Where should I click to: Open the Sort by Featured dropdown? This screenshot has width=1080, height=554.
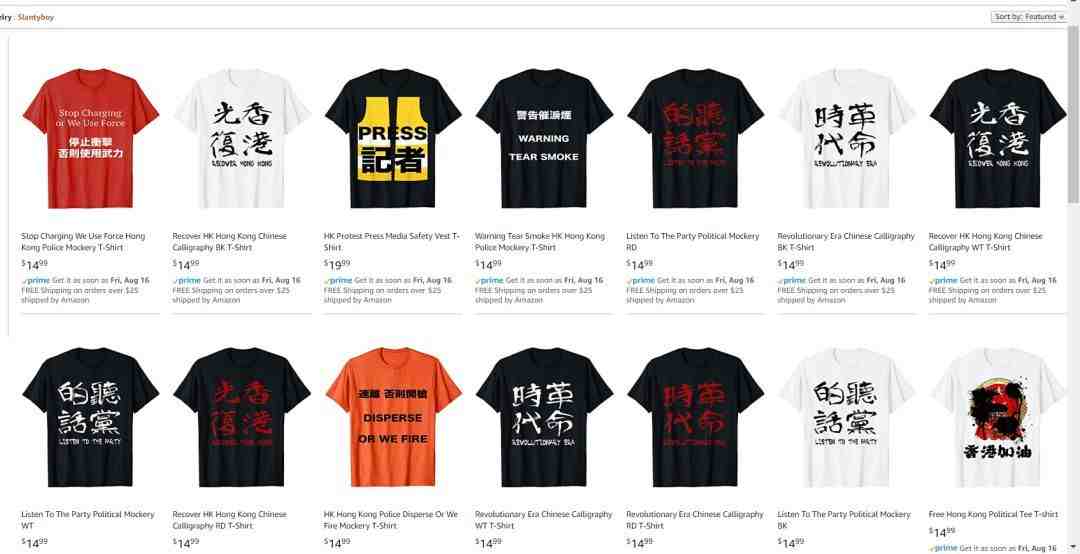point(1029,17)
